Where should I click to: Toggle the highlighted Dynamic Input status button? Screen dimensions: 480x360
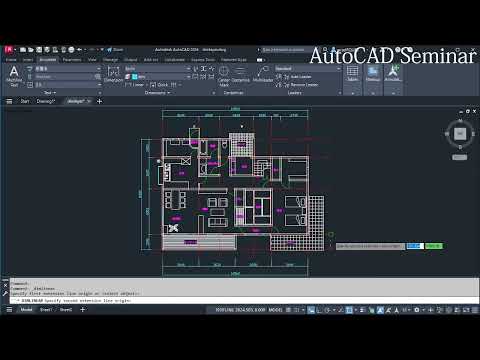point(311,310)
